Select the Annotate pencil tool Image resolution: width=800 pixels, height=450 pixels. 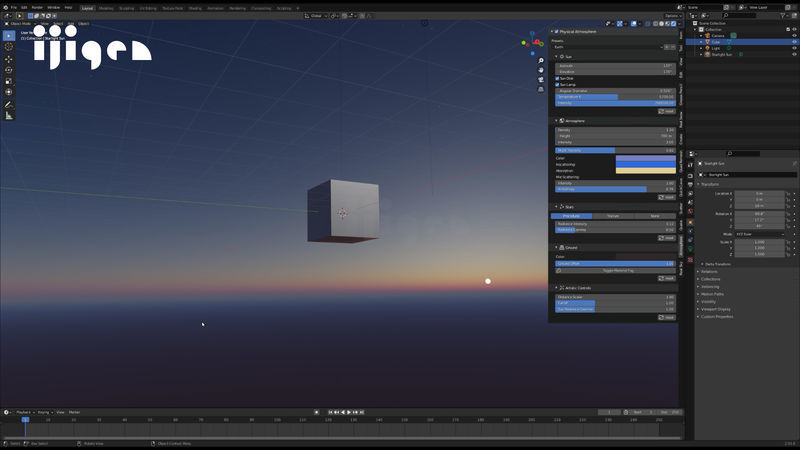(x=9, y=105)
